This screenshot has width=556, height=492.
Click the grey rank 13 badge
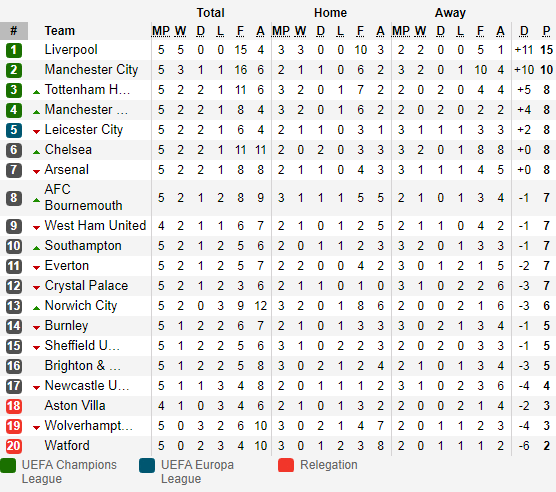[x=14, y=306]
